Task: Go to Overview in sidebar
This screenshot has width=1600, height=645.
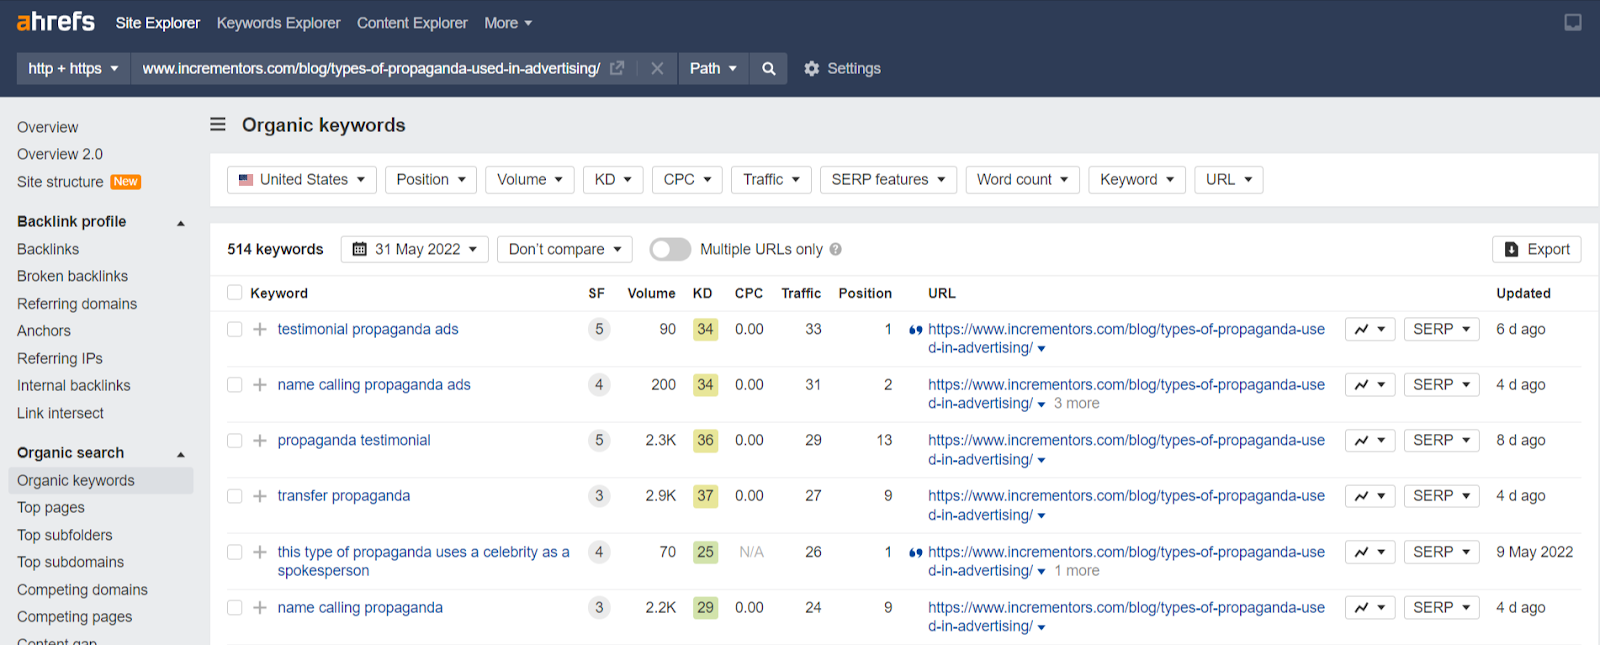Action: [48, 127]
